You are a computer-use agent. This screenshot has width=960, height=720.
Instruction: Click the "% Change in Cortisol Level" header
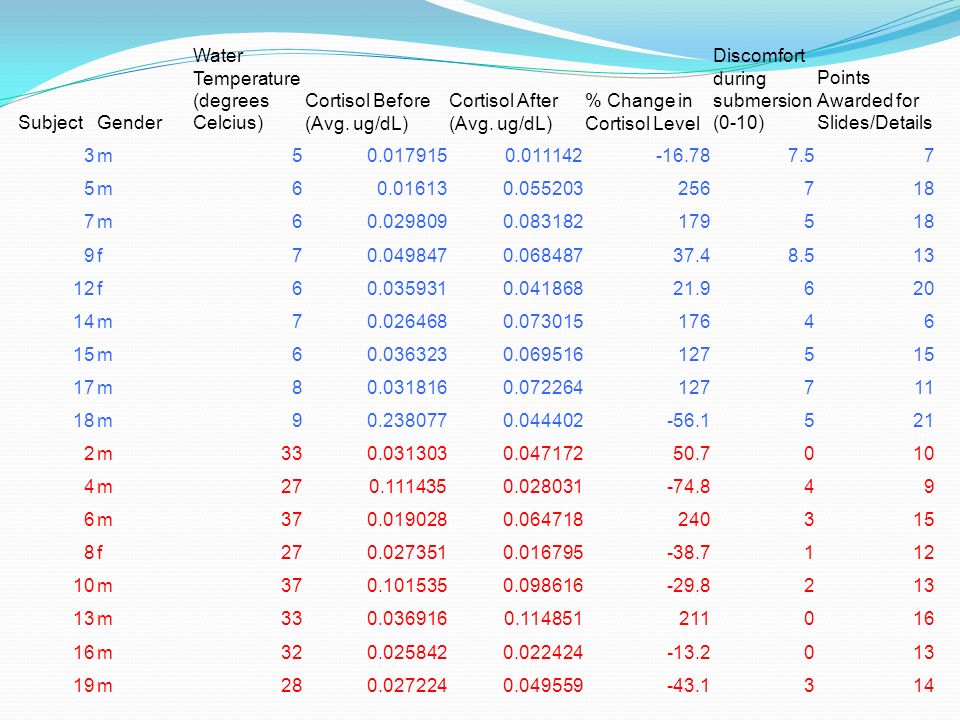[x=642, y=111]
